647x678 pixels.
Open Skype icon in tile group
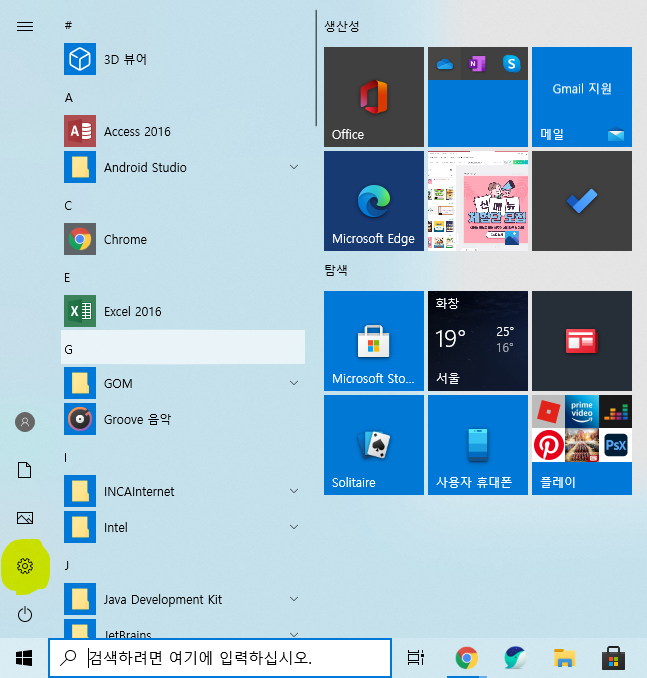coord(511,64)
